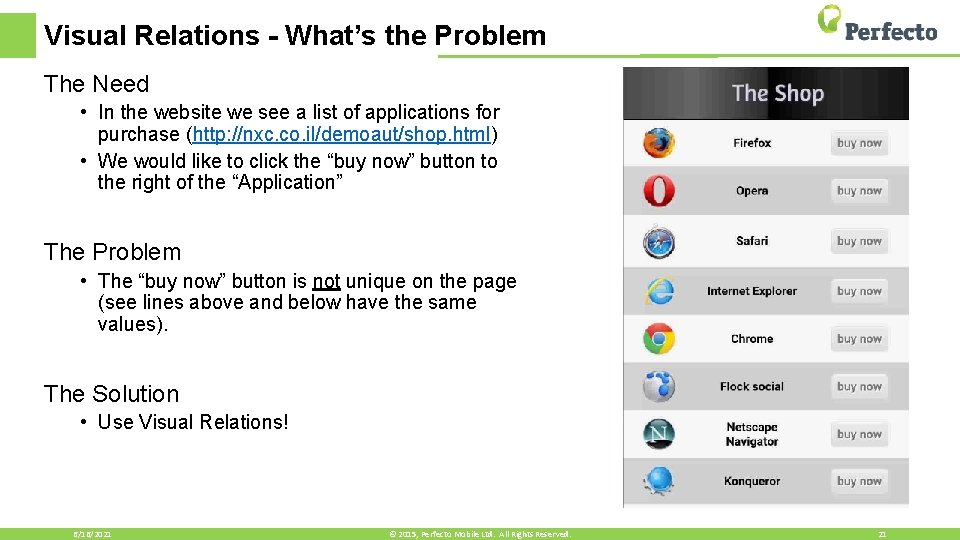Click the Perfecto logo
Image resolution: width=960 pixels, height=540 pixels.
click(x=877, y=23)
